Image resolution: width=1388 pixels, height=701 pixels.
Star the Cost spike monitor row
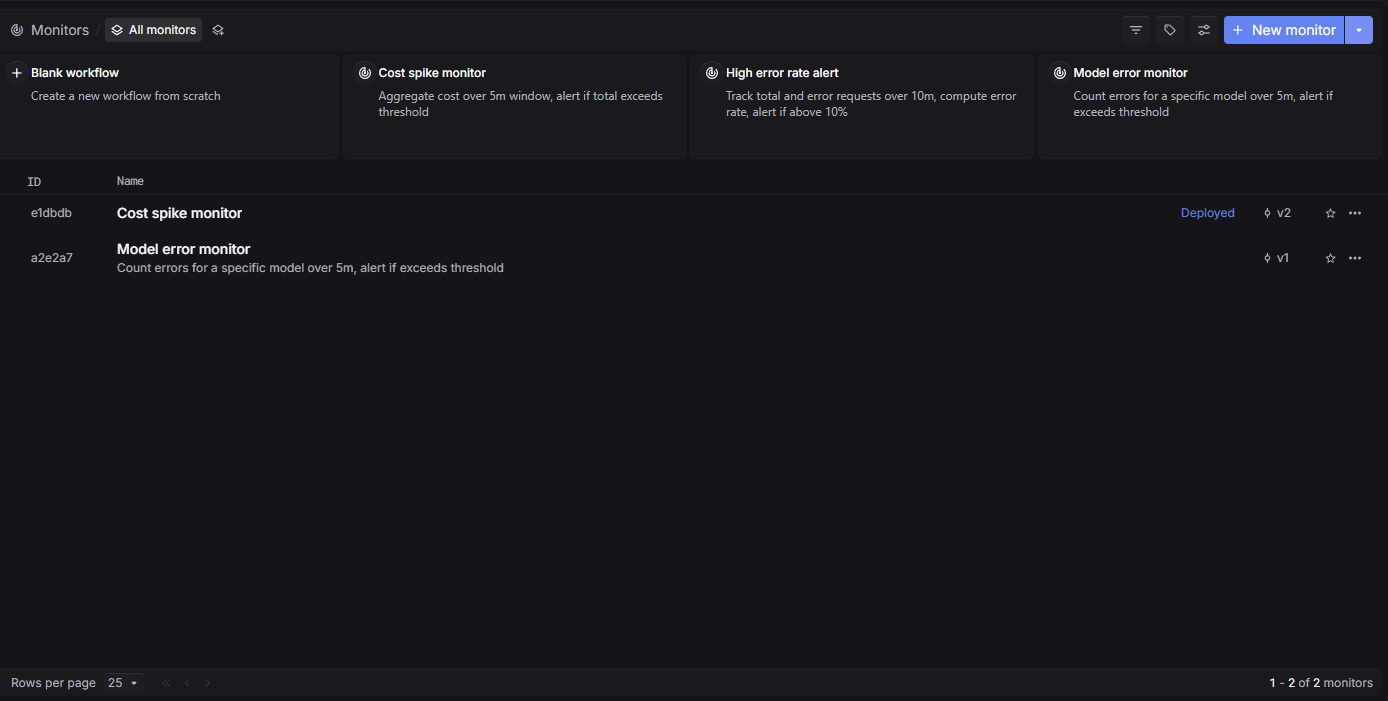1330,213
